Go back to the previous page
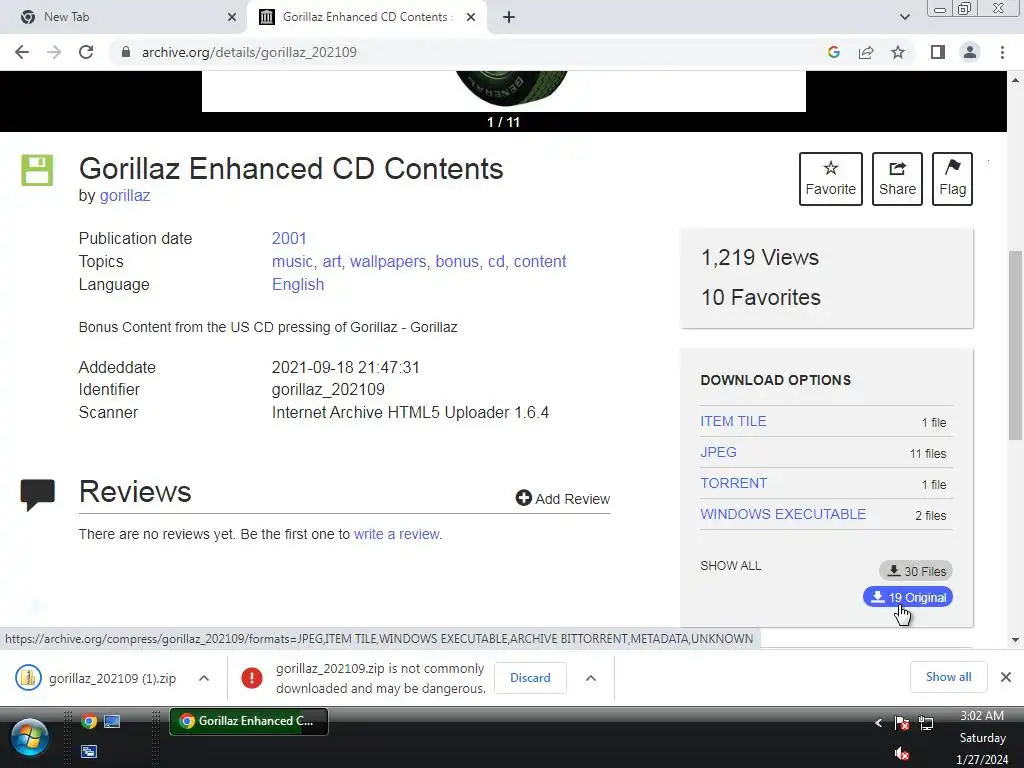 coord(22,52)
